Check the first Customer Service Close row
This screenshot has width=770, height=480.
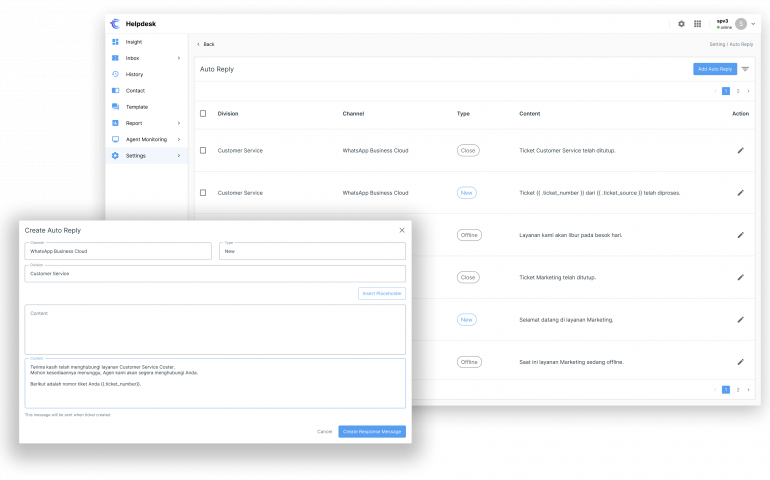(x=203, y=150)
